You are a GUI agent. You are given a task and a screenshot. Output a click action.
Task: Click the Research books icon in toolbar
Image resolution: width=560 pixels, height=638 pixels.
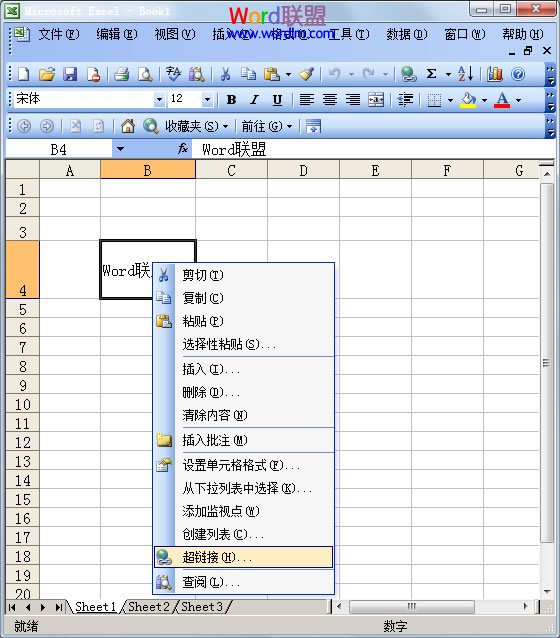[197, 74]
